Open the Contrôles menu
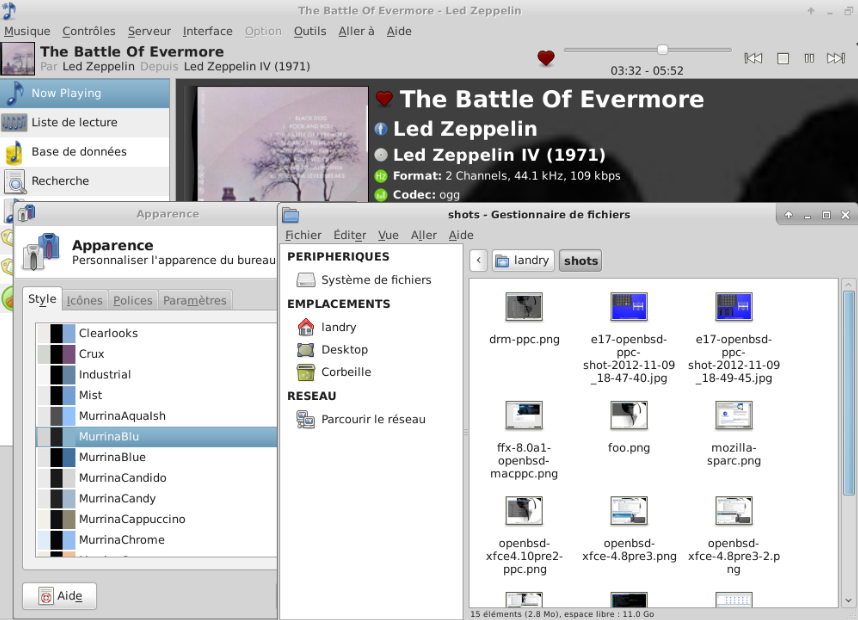 [89, 31]
